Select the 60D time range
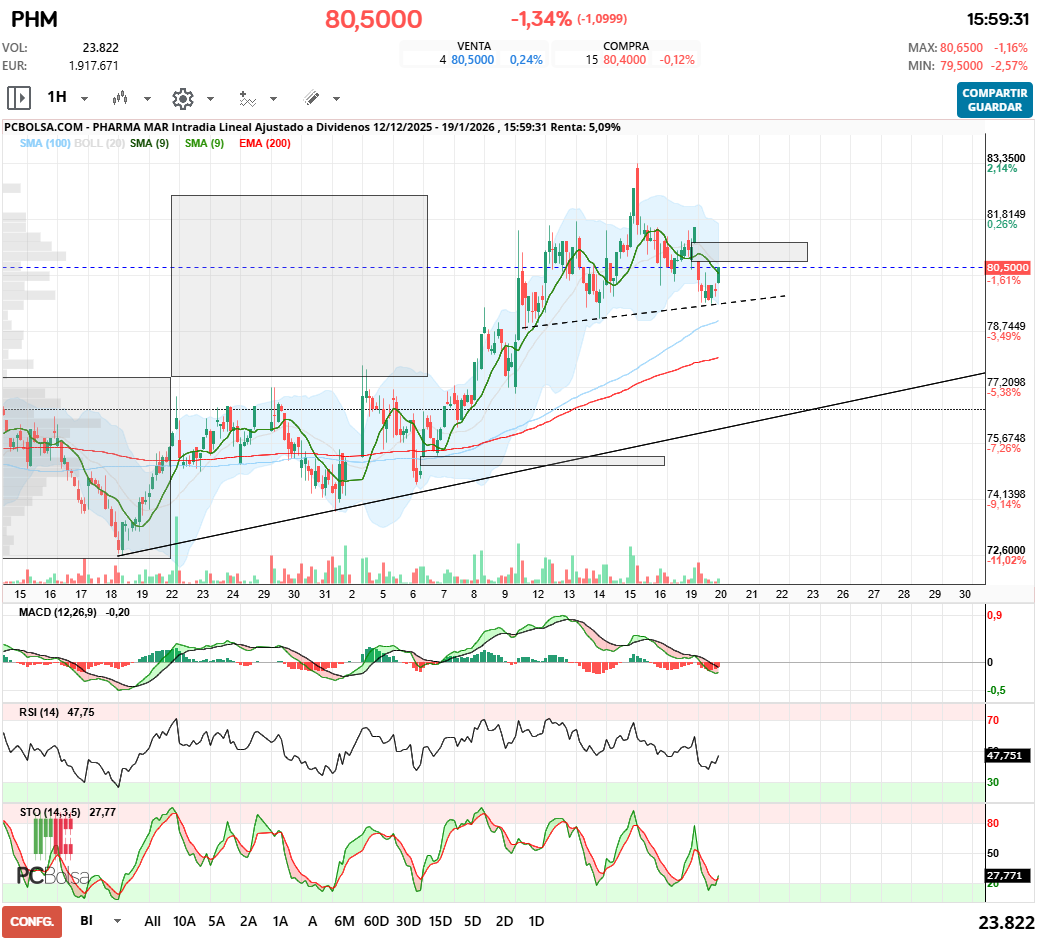The height and width of the screenshot is (943, 1048). pyautogui.click(x=376, y=921)
